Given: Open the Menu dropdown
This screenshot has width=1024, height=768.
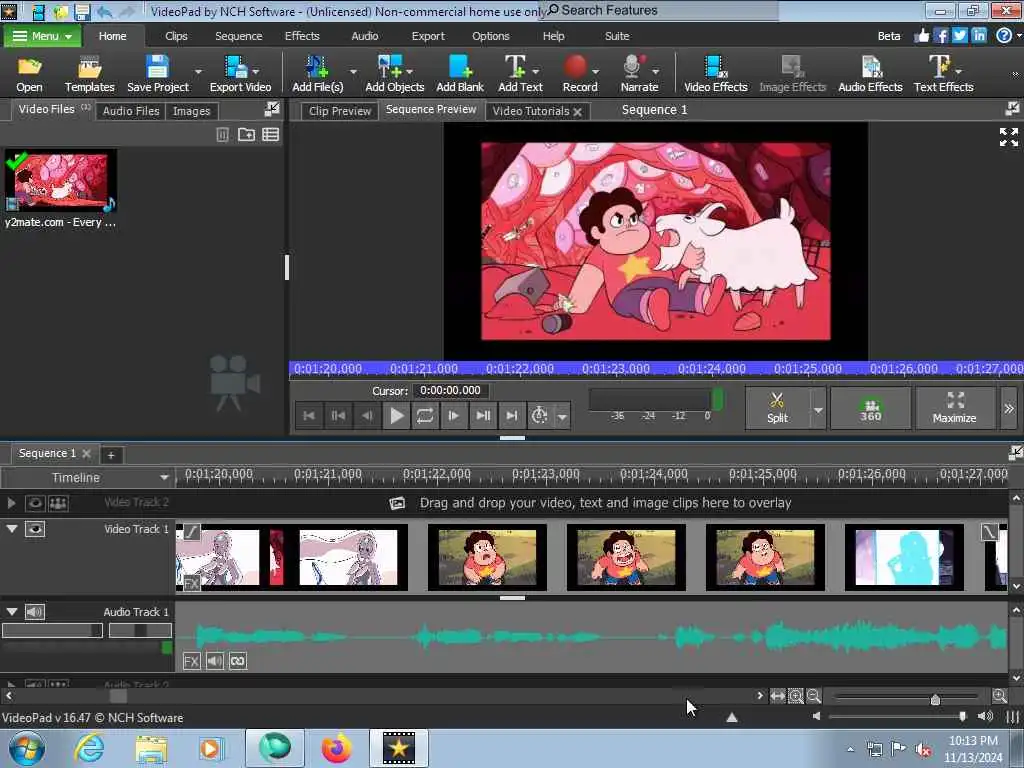Looking at the screenshot, I should 42,36.
